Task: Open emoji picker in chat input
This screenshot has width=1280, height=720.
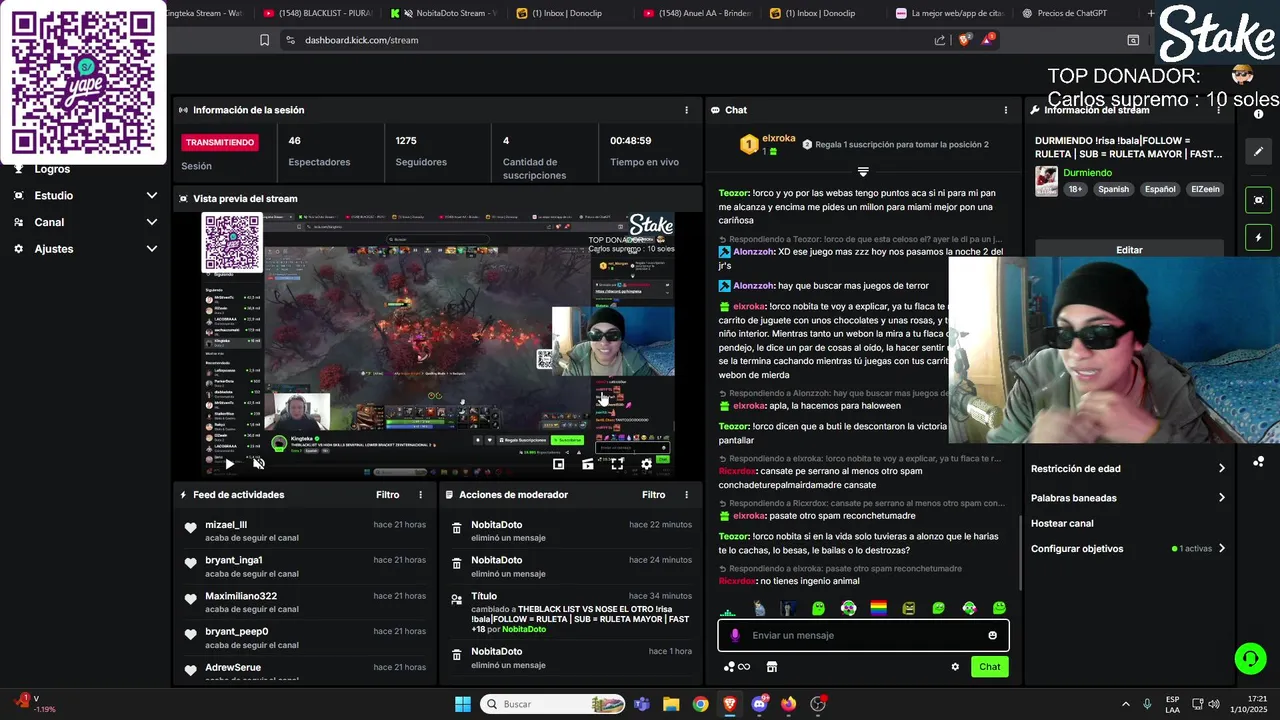Action: coord(992,635)
